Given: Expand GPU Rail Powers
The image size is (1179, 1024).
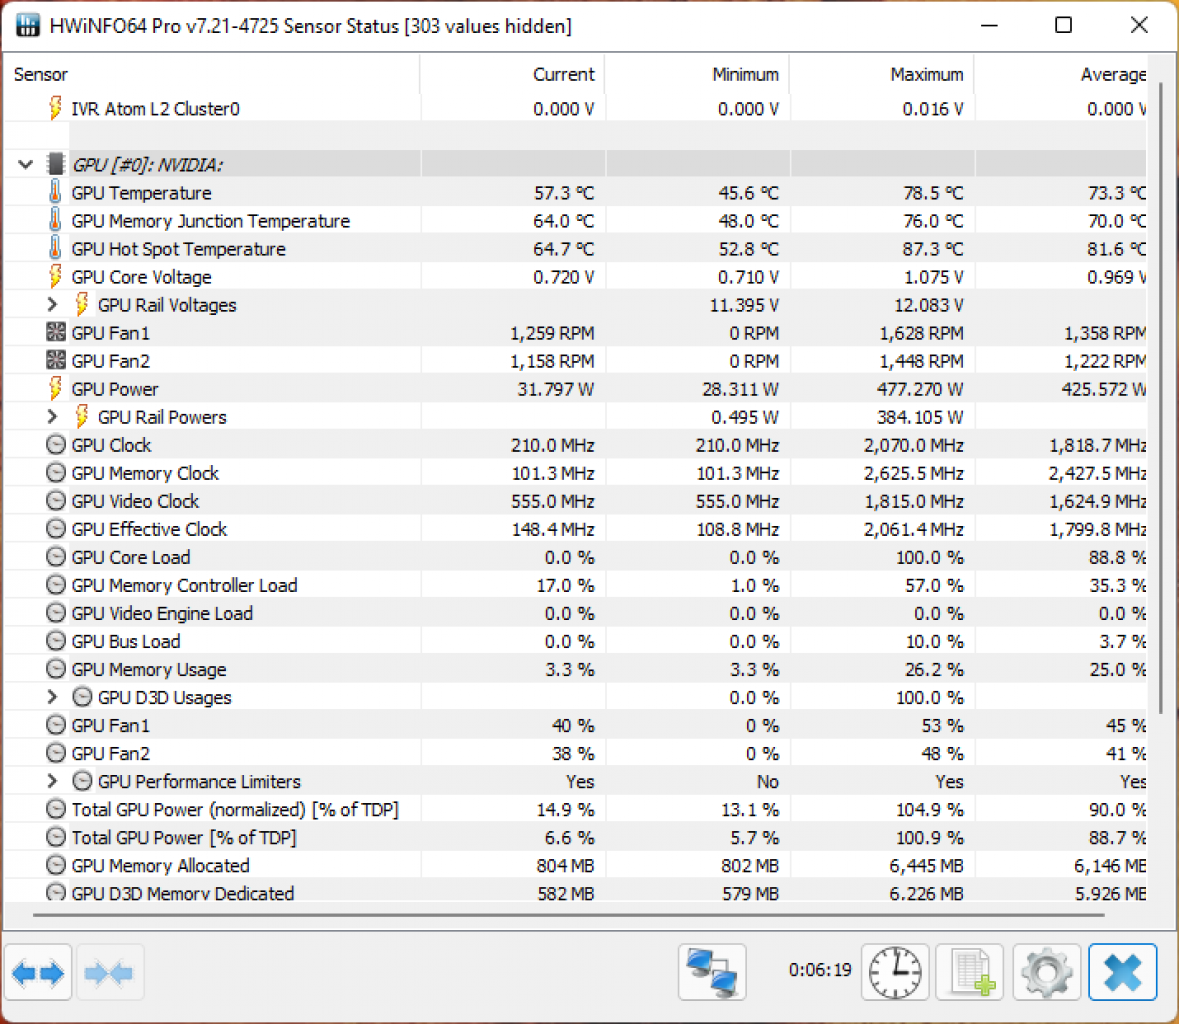Looking at the screenshot, I should (x=52, y=417).
